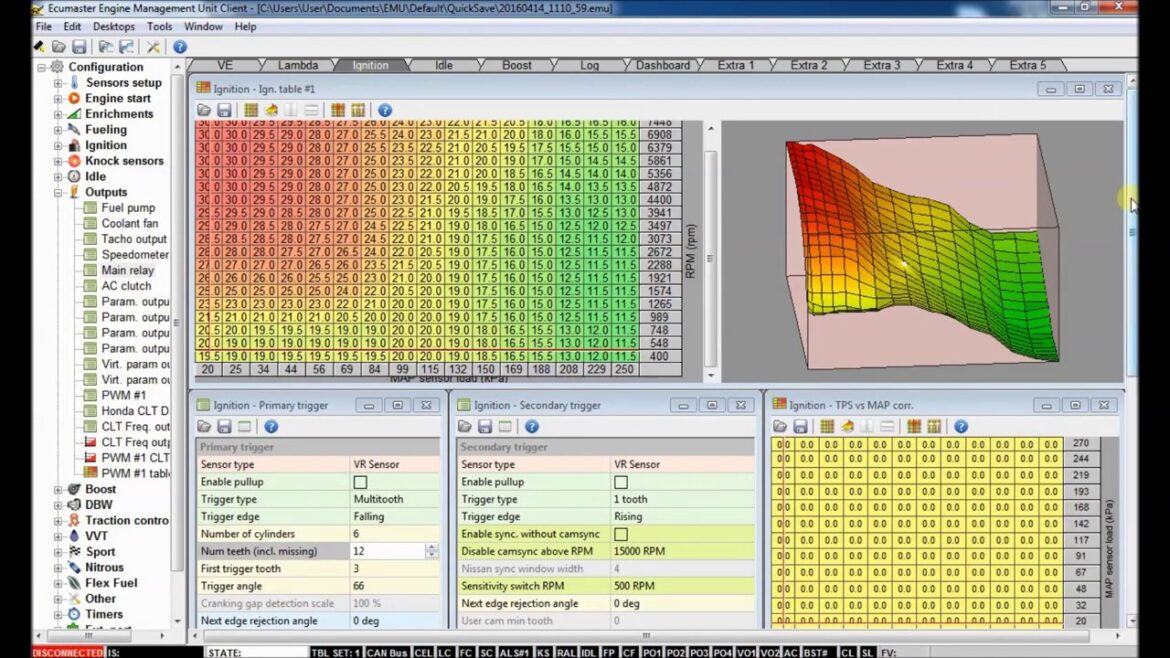This screenshot has width=1170, height=658.
Task: Click help icon in Secondary trigger panel
Action: pos(531,427)
